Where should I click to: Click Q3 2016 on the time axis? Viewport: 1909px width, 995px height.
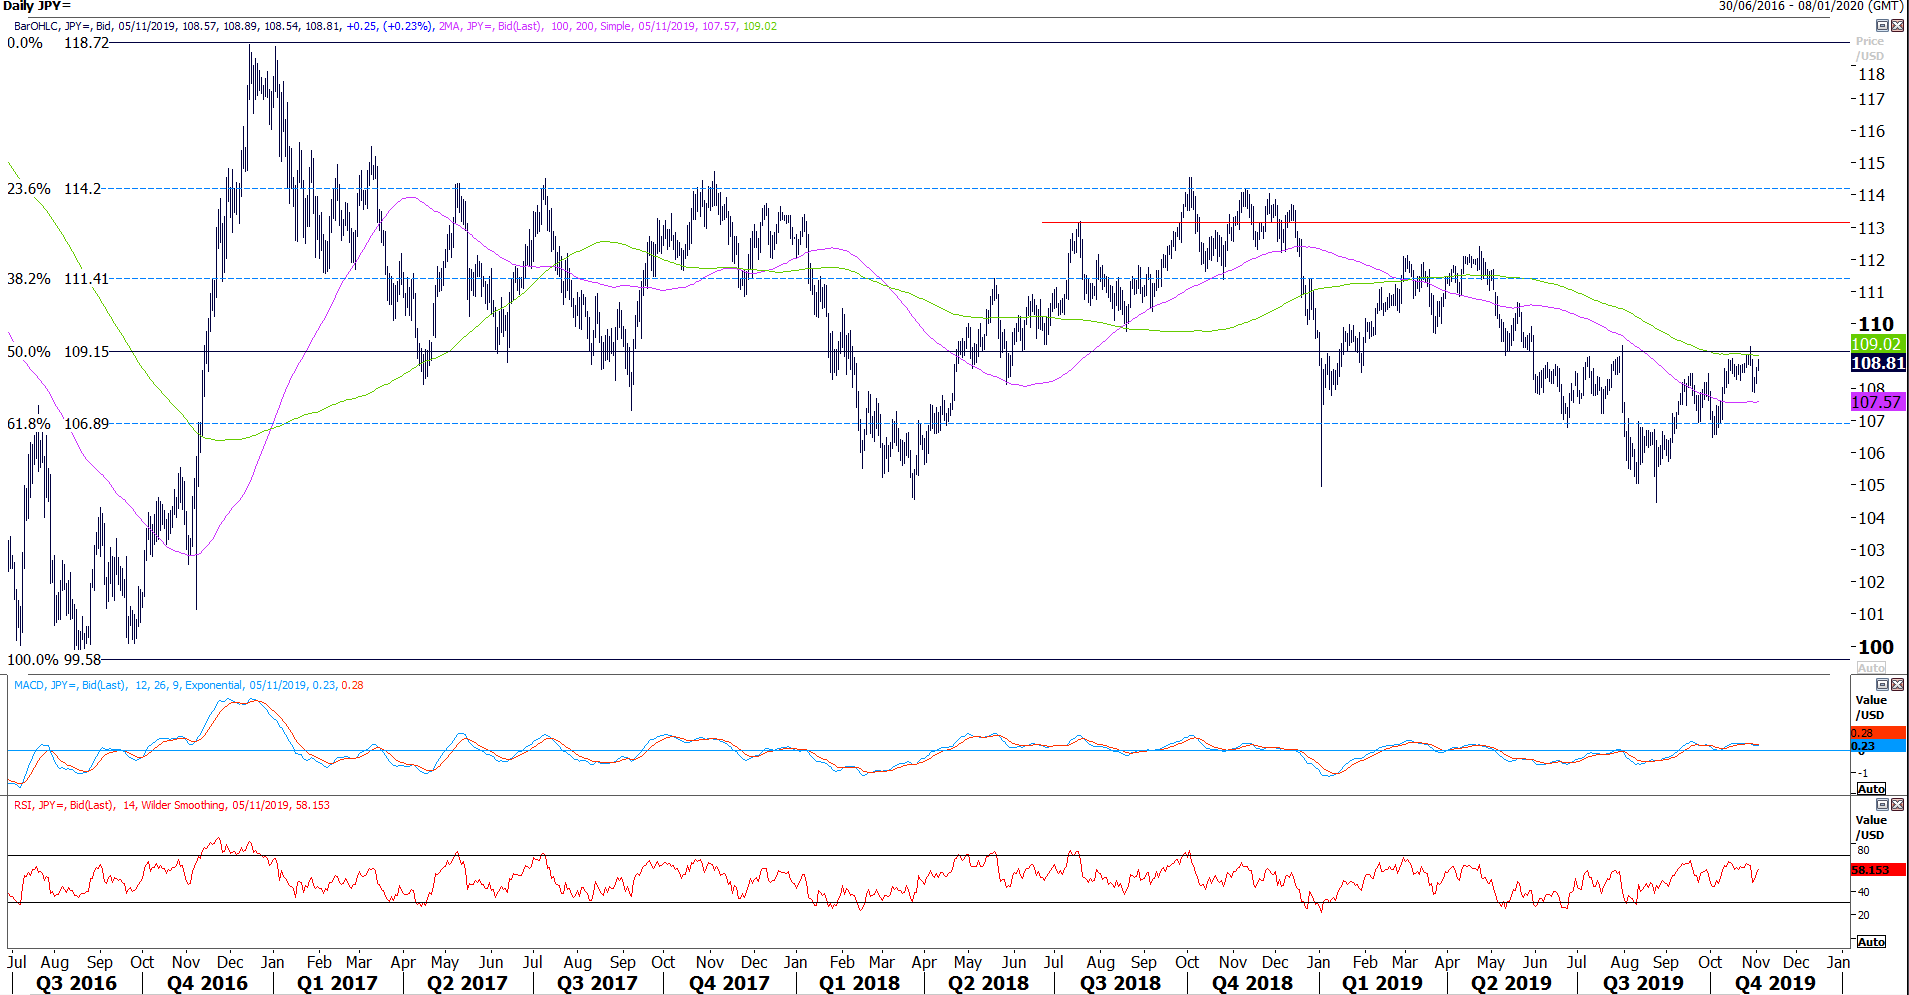point(76,983)
